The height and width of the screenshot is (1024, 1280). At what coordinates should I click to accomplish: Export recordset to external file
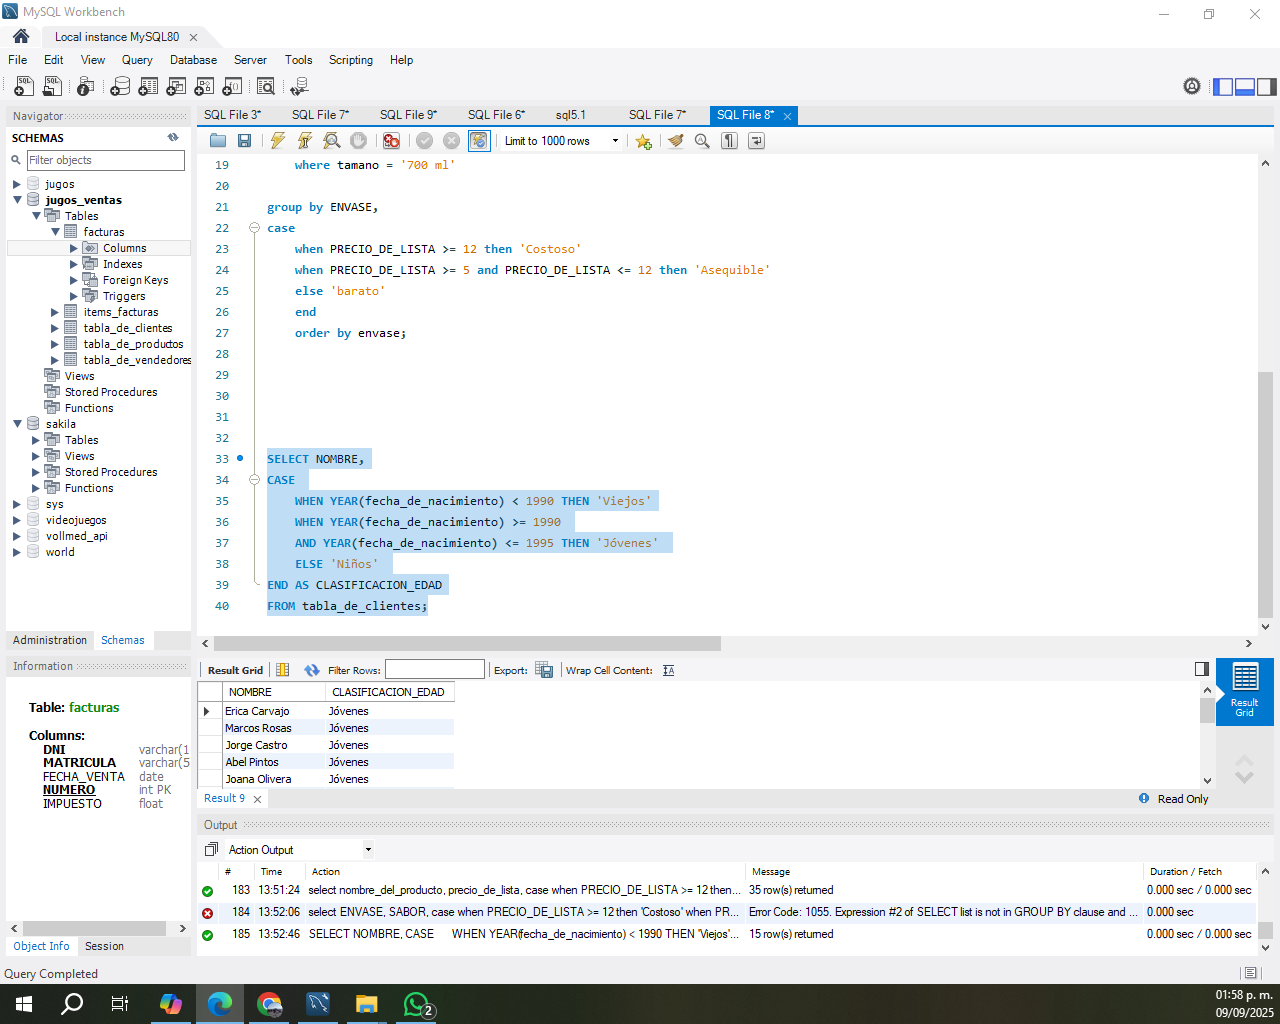[x=544, y=670]
